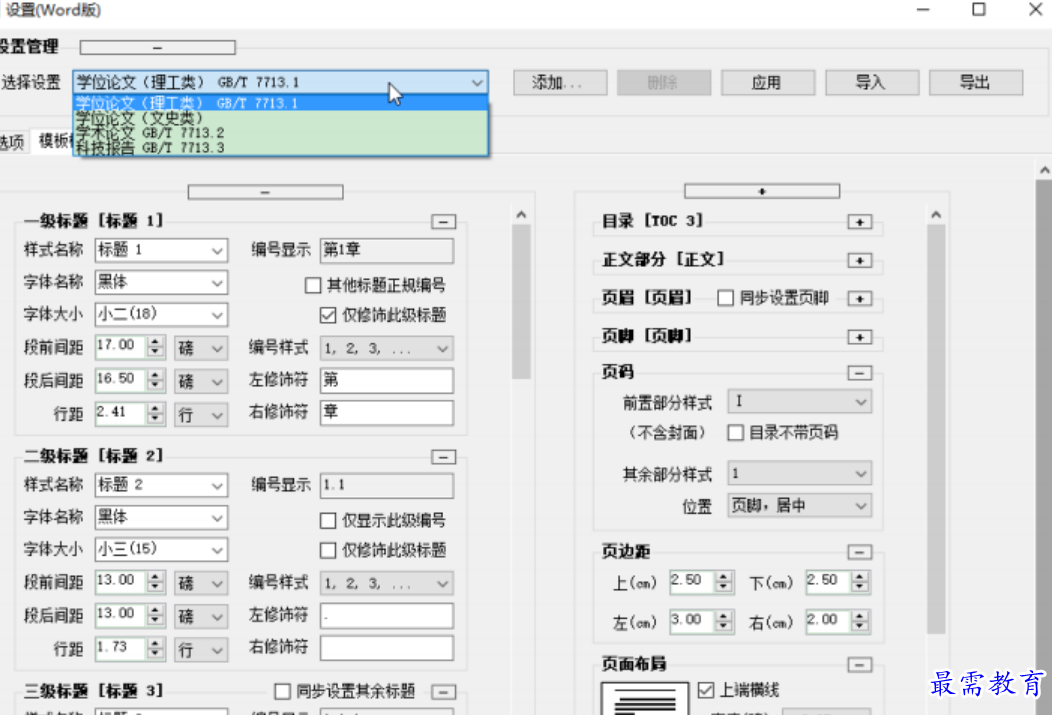Uncheck 仅修饰此级标题 under 一级标题
The image size is (1052, 715).
[x=328, y=315]
